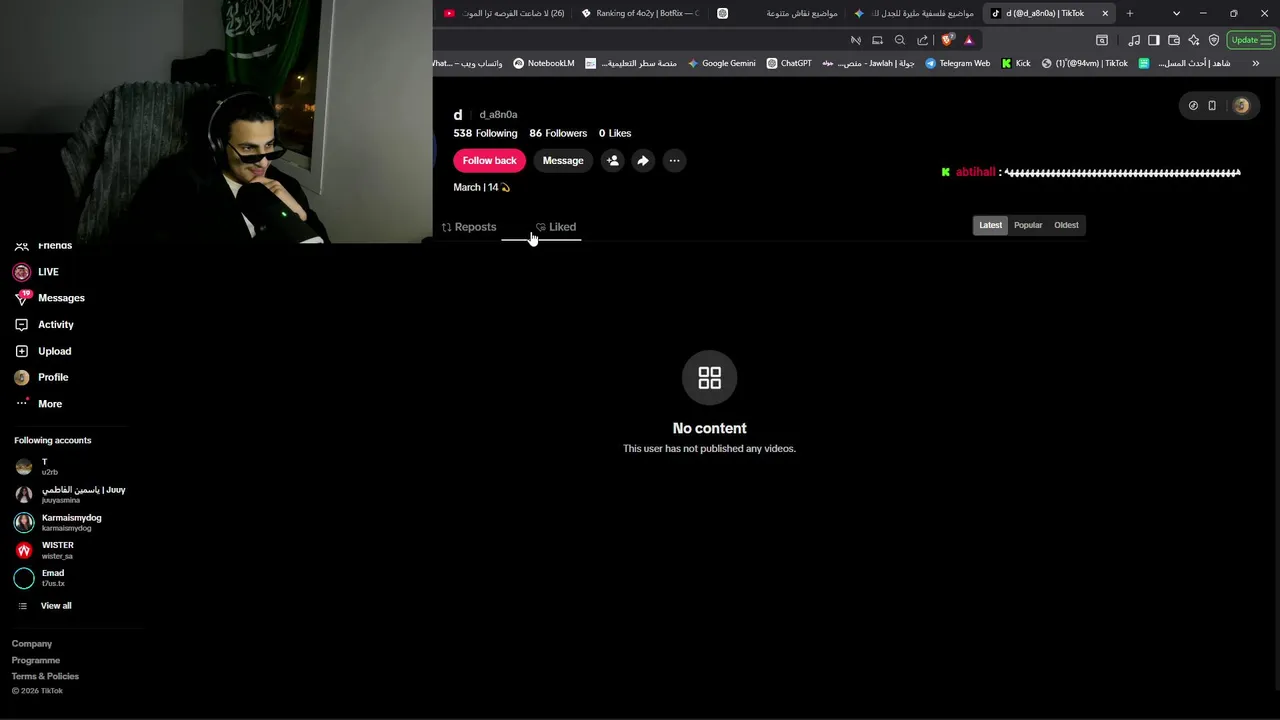Screen dimensions: 1280x720
Task: Click the Message button
Action: click(x=563, y=160)
